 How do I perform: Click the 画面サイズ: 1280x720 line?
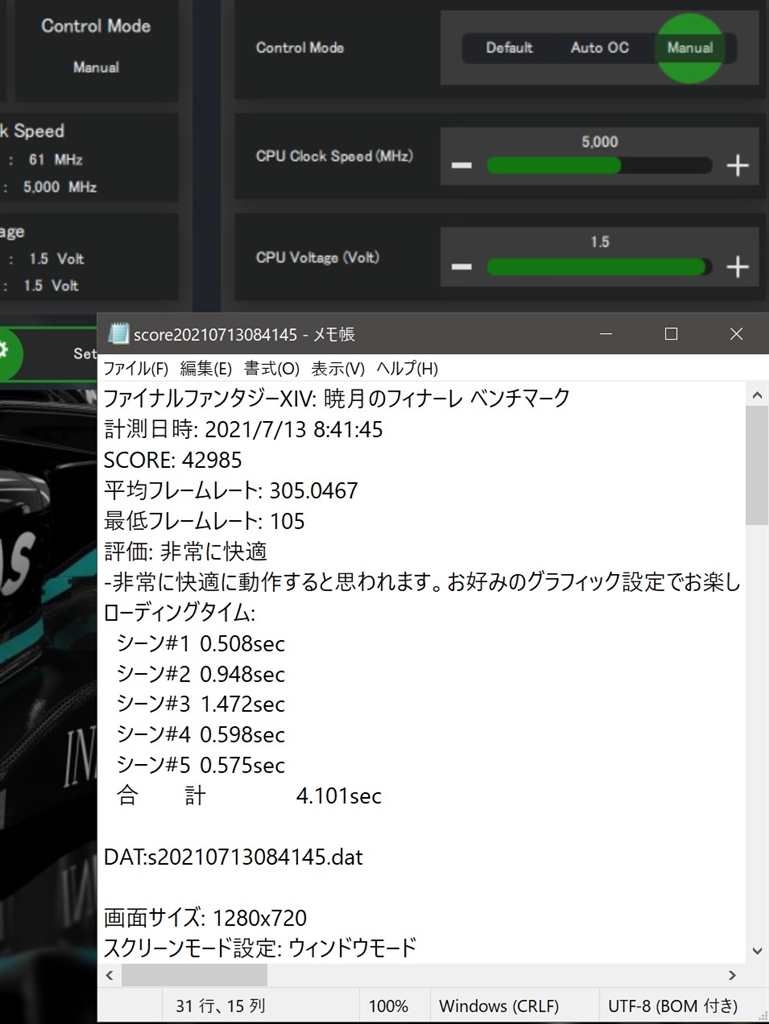pyautogui.click(x=205, y=918)
